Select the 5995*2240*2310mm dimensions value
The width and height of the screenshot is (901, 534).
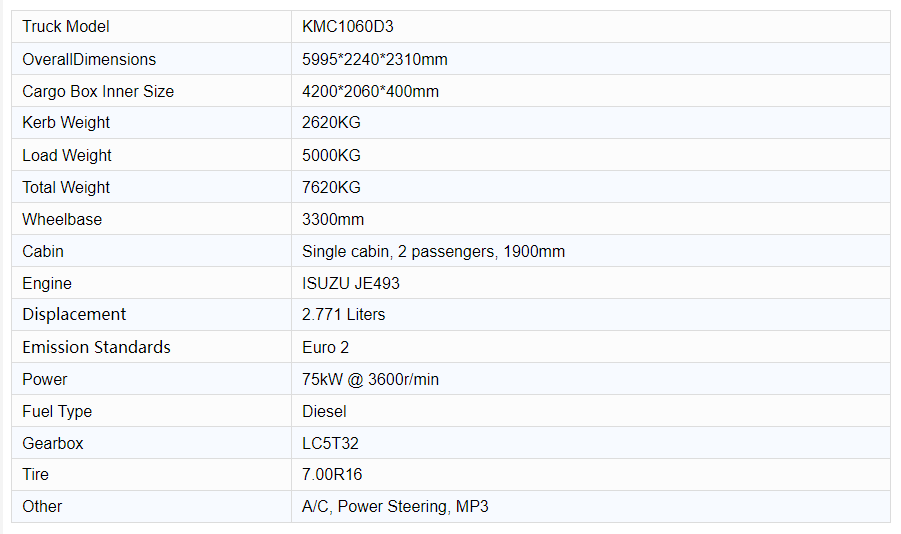point(375,59)
